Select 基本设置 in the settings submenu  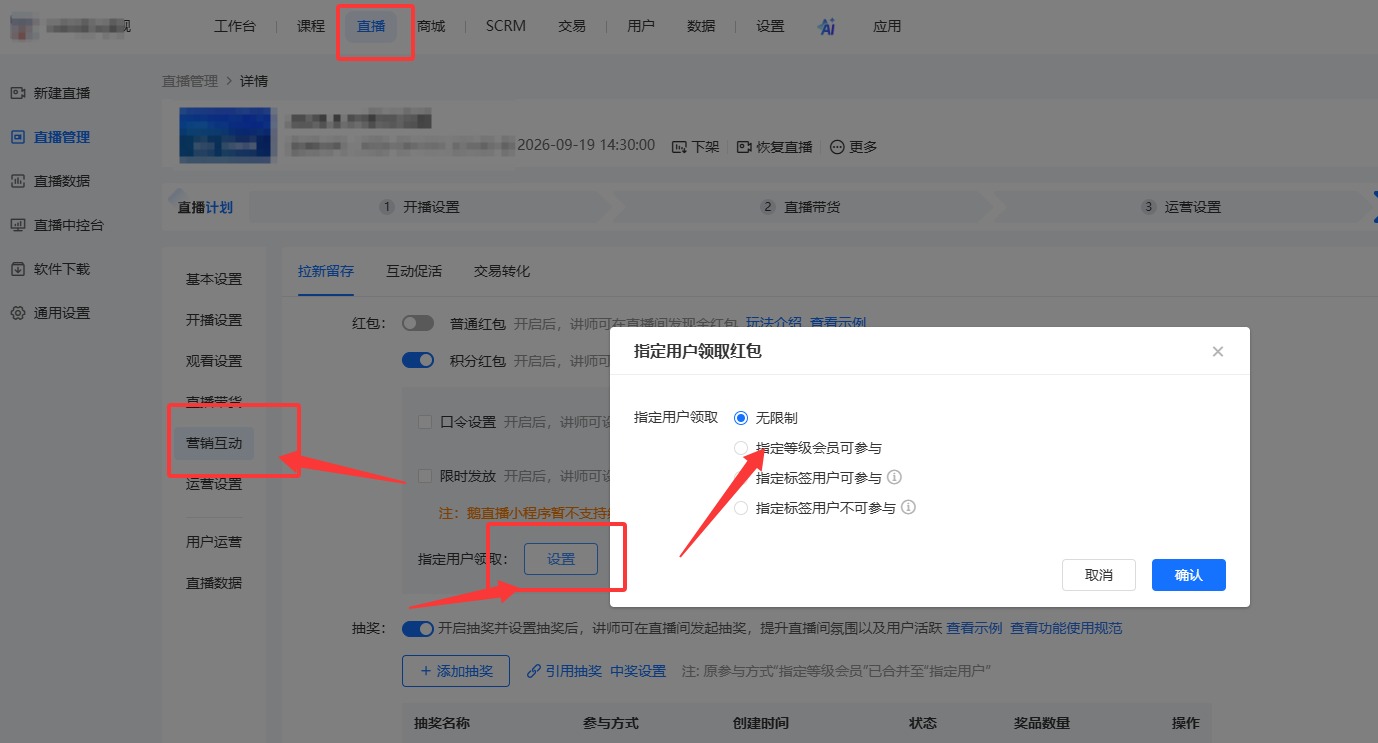pyautogui.click(x=214, y=279)
